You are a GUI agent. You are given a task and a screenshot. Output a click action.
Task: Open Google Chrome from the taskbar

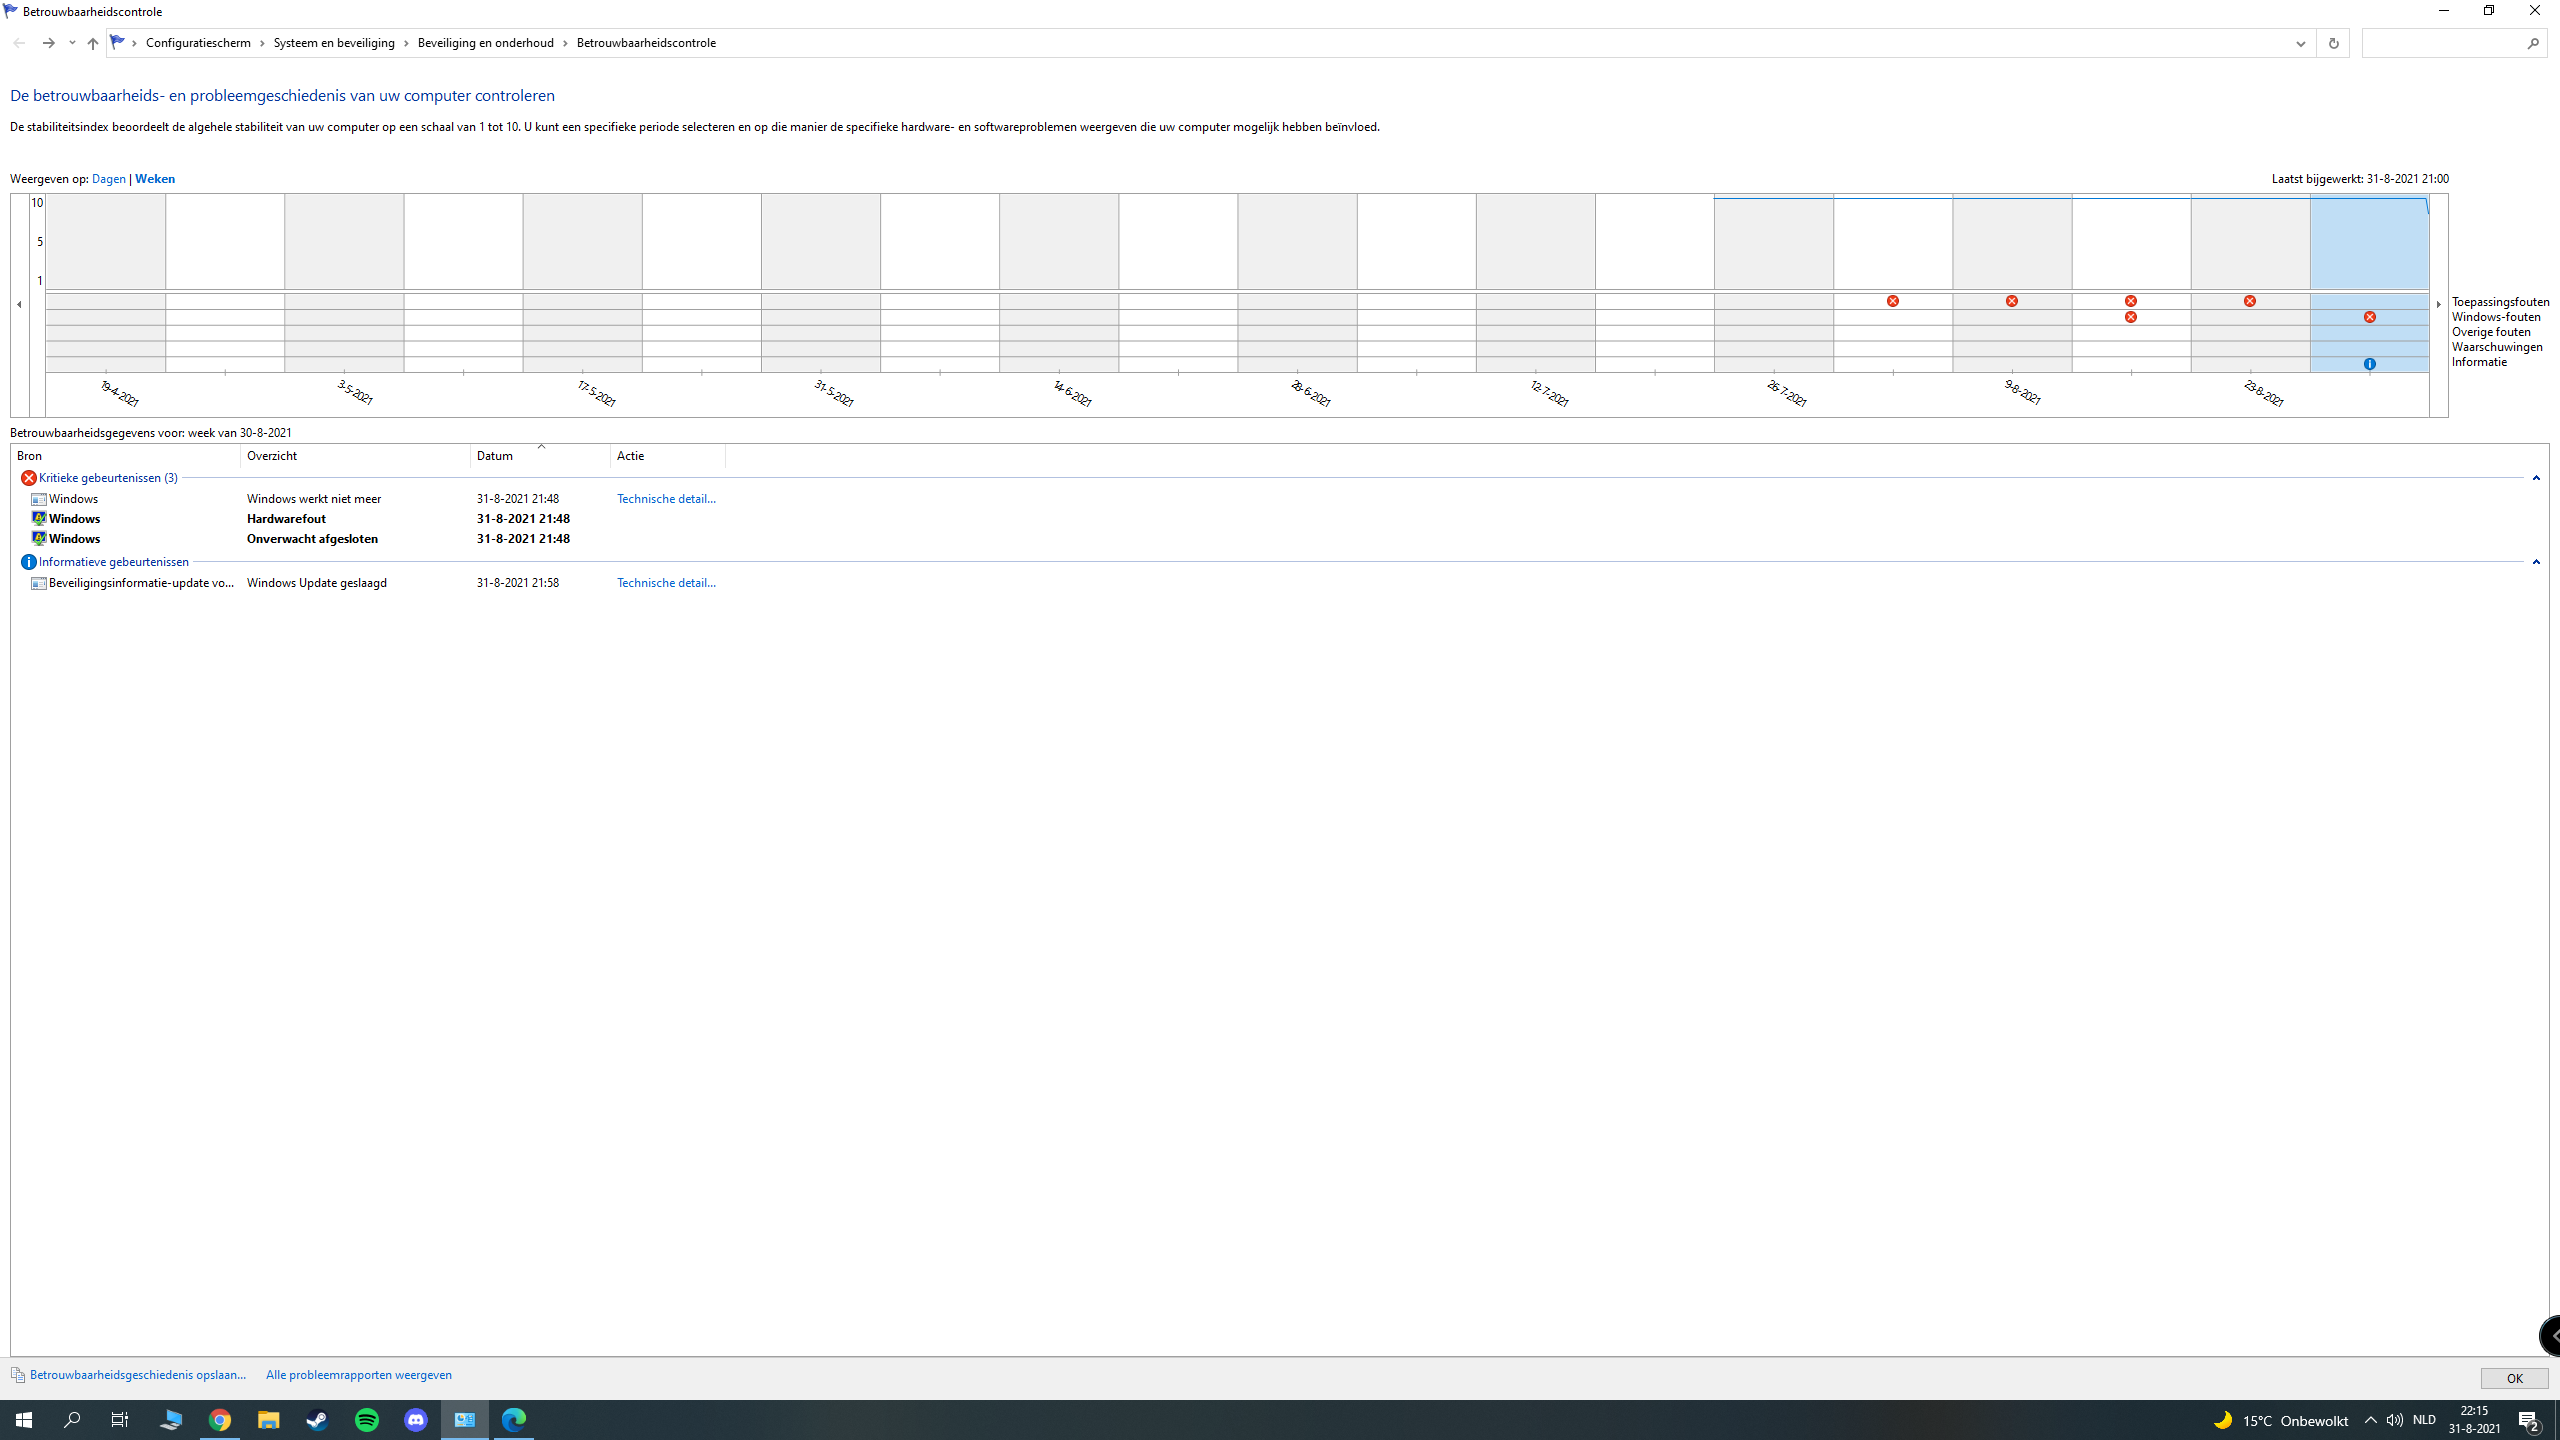[220, 1420]
